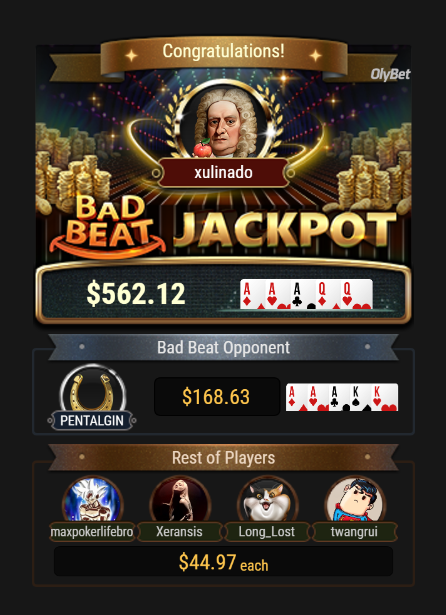The image size is (446, 615).
Task: Click the Congratulations! banner
Action: coord(224,52)
